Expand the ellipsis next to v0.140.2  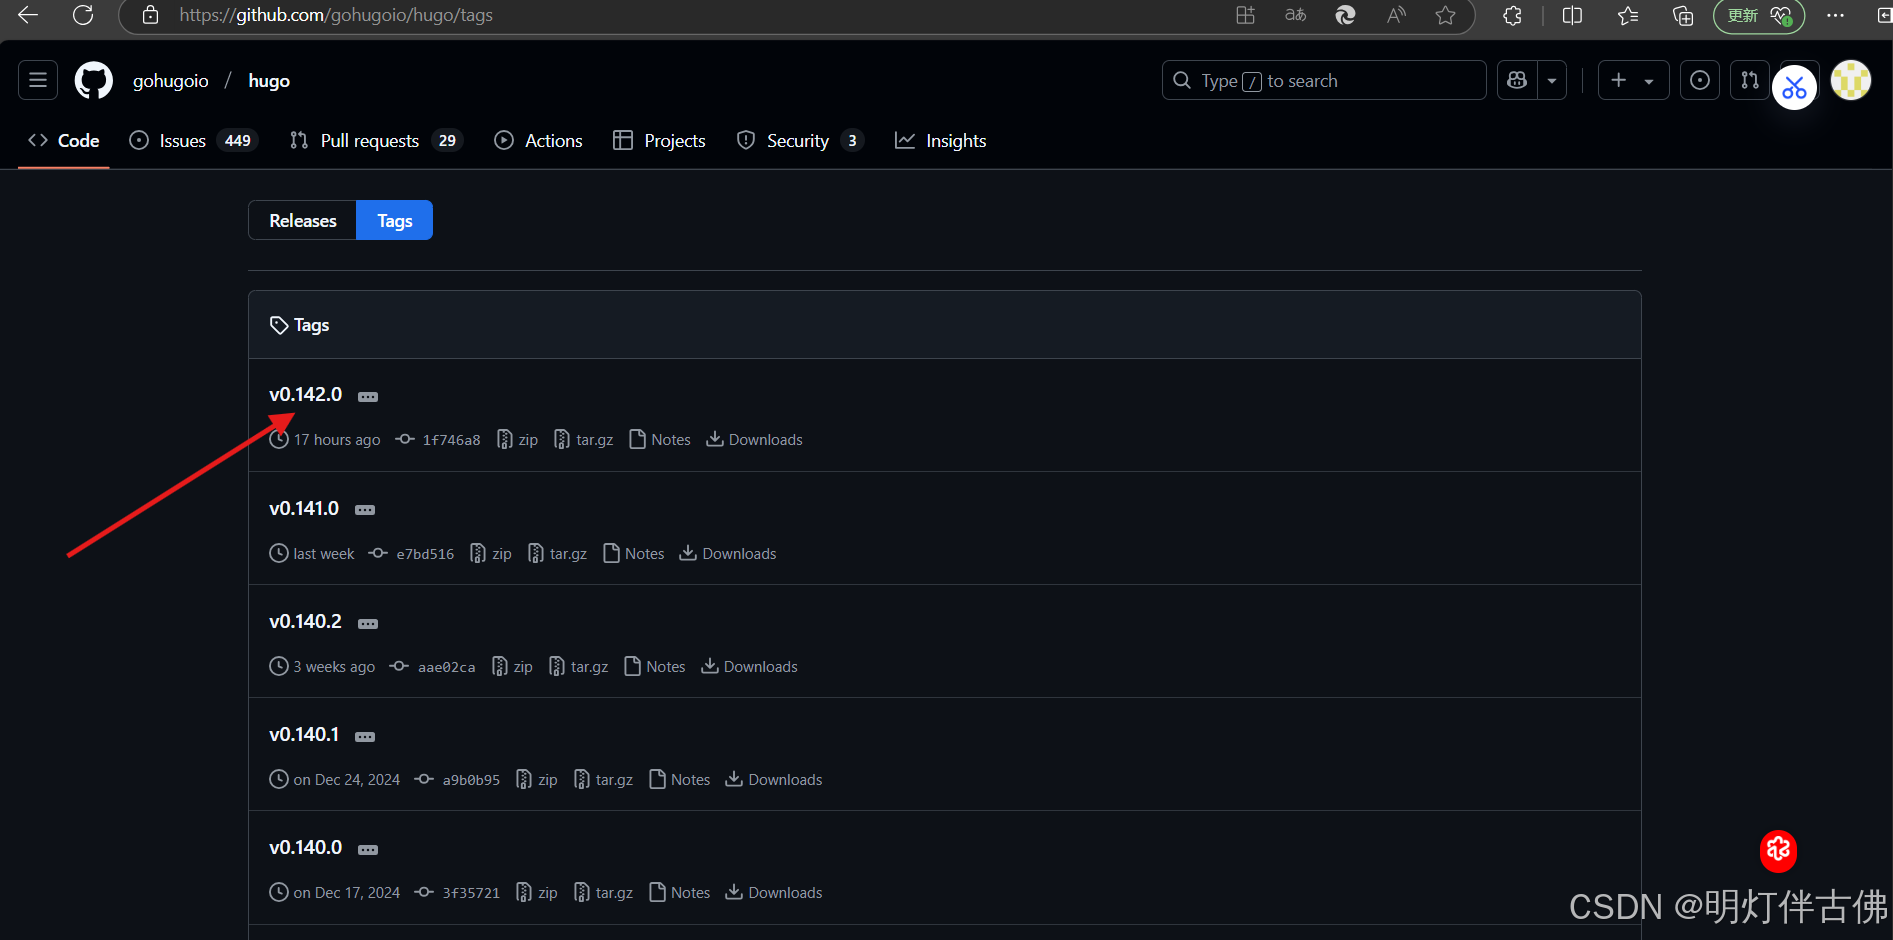click(368, 624)
